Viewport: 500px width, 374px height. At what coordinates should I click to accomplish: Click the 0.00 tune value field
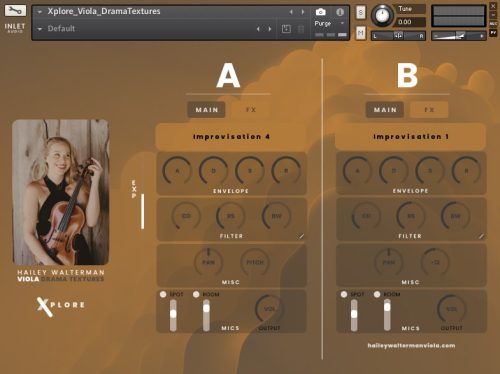(x=410, y=22)
